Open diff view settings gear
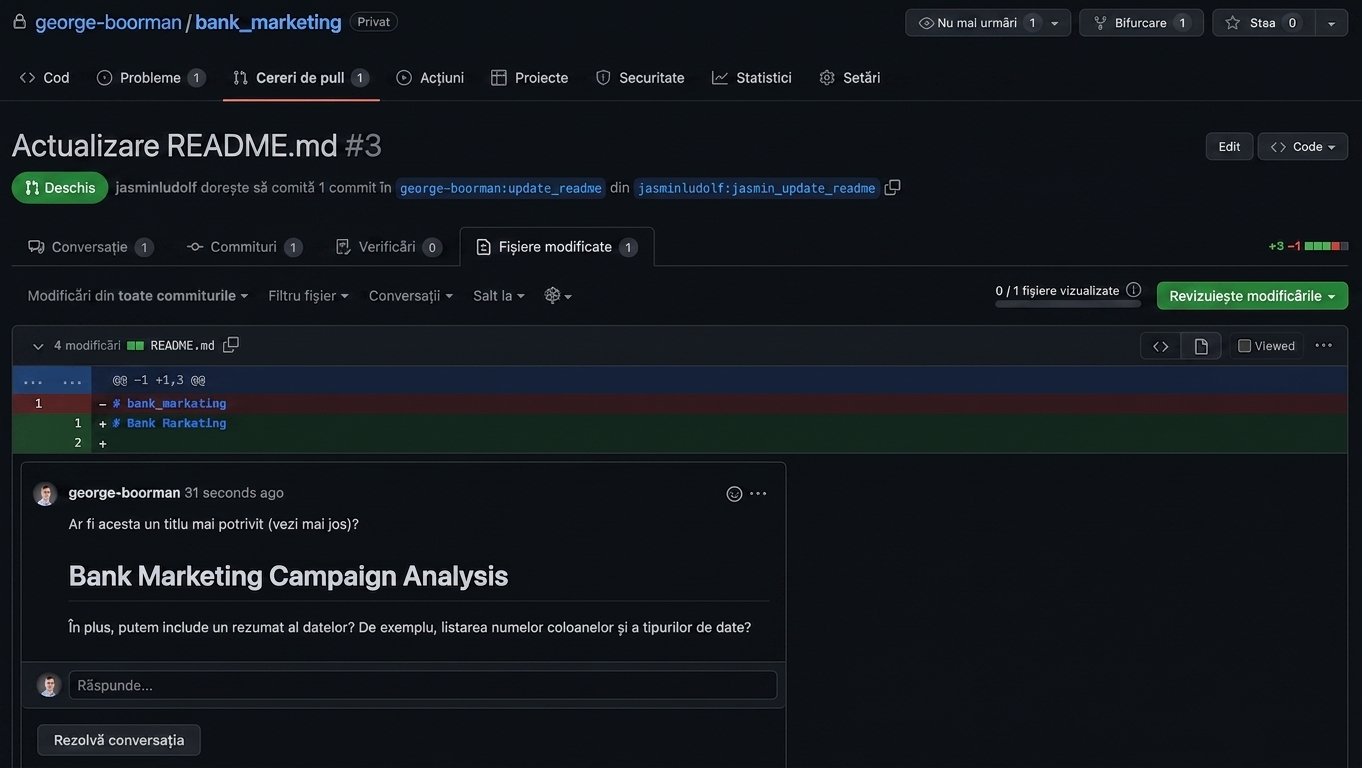The width and height of the screenshot is (1362, 768). 558,296
